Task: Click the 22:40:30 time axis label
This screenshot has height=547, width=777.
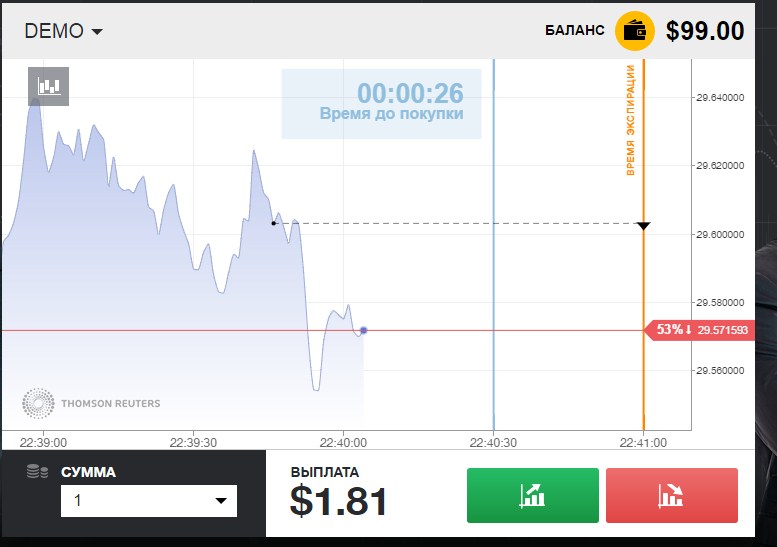Action: click(x=494, y=441)
